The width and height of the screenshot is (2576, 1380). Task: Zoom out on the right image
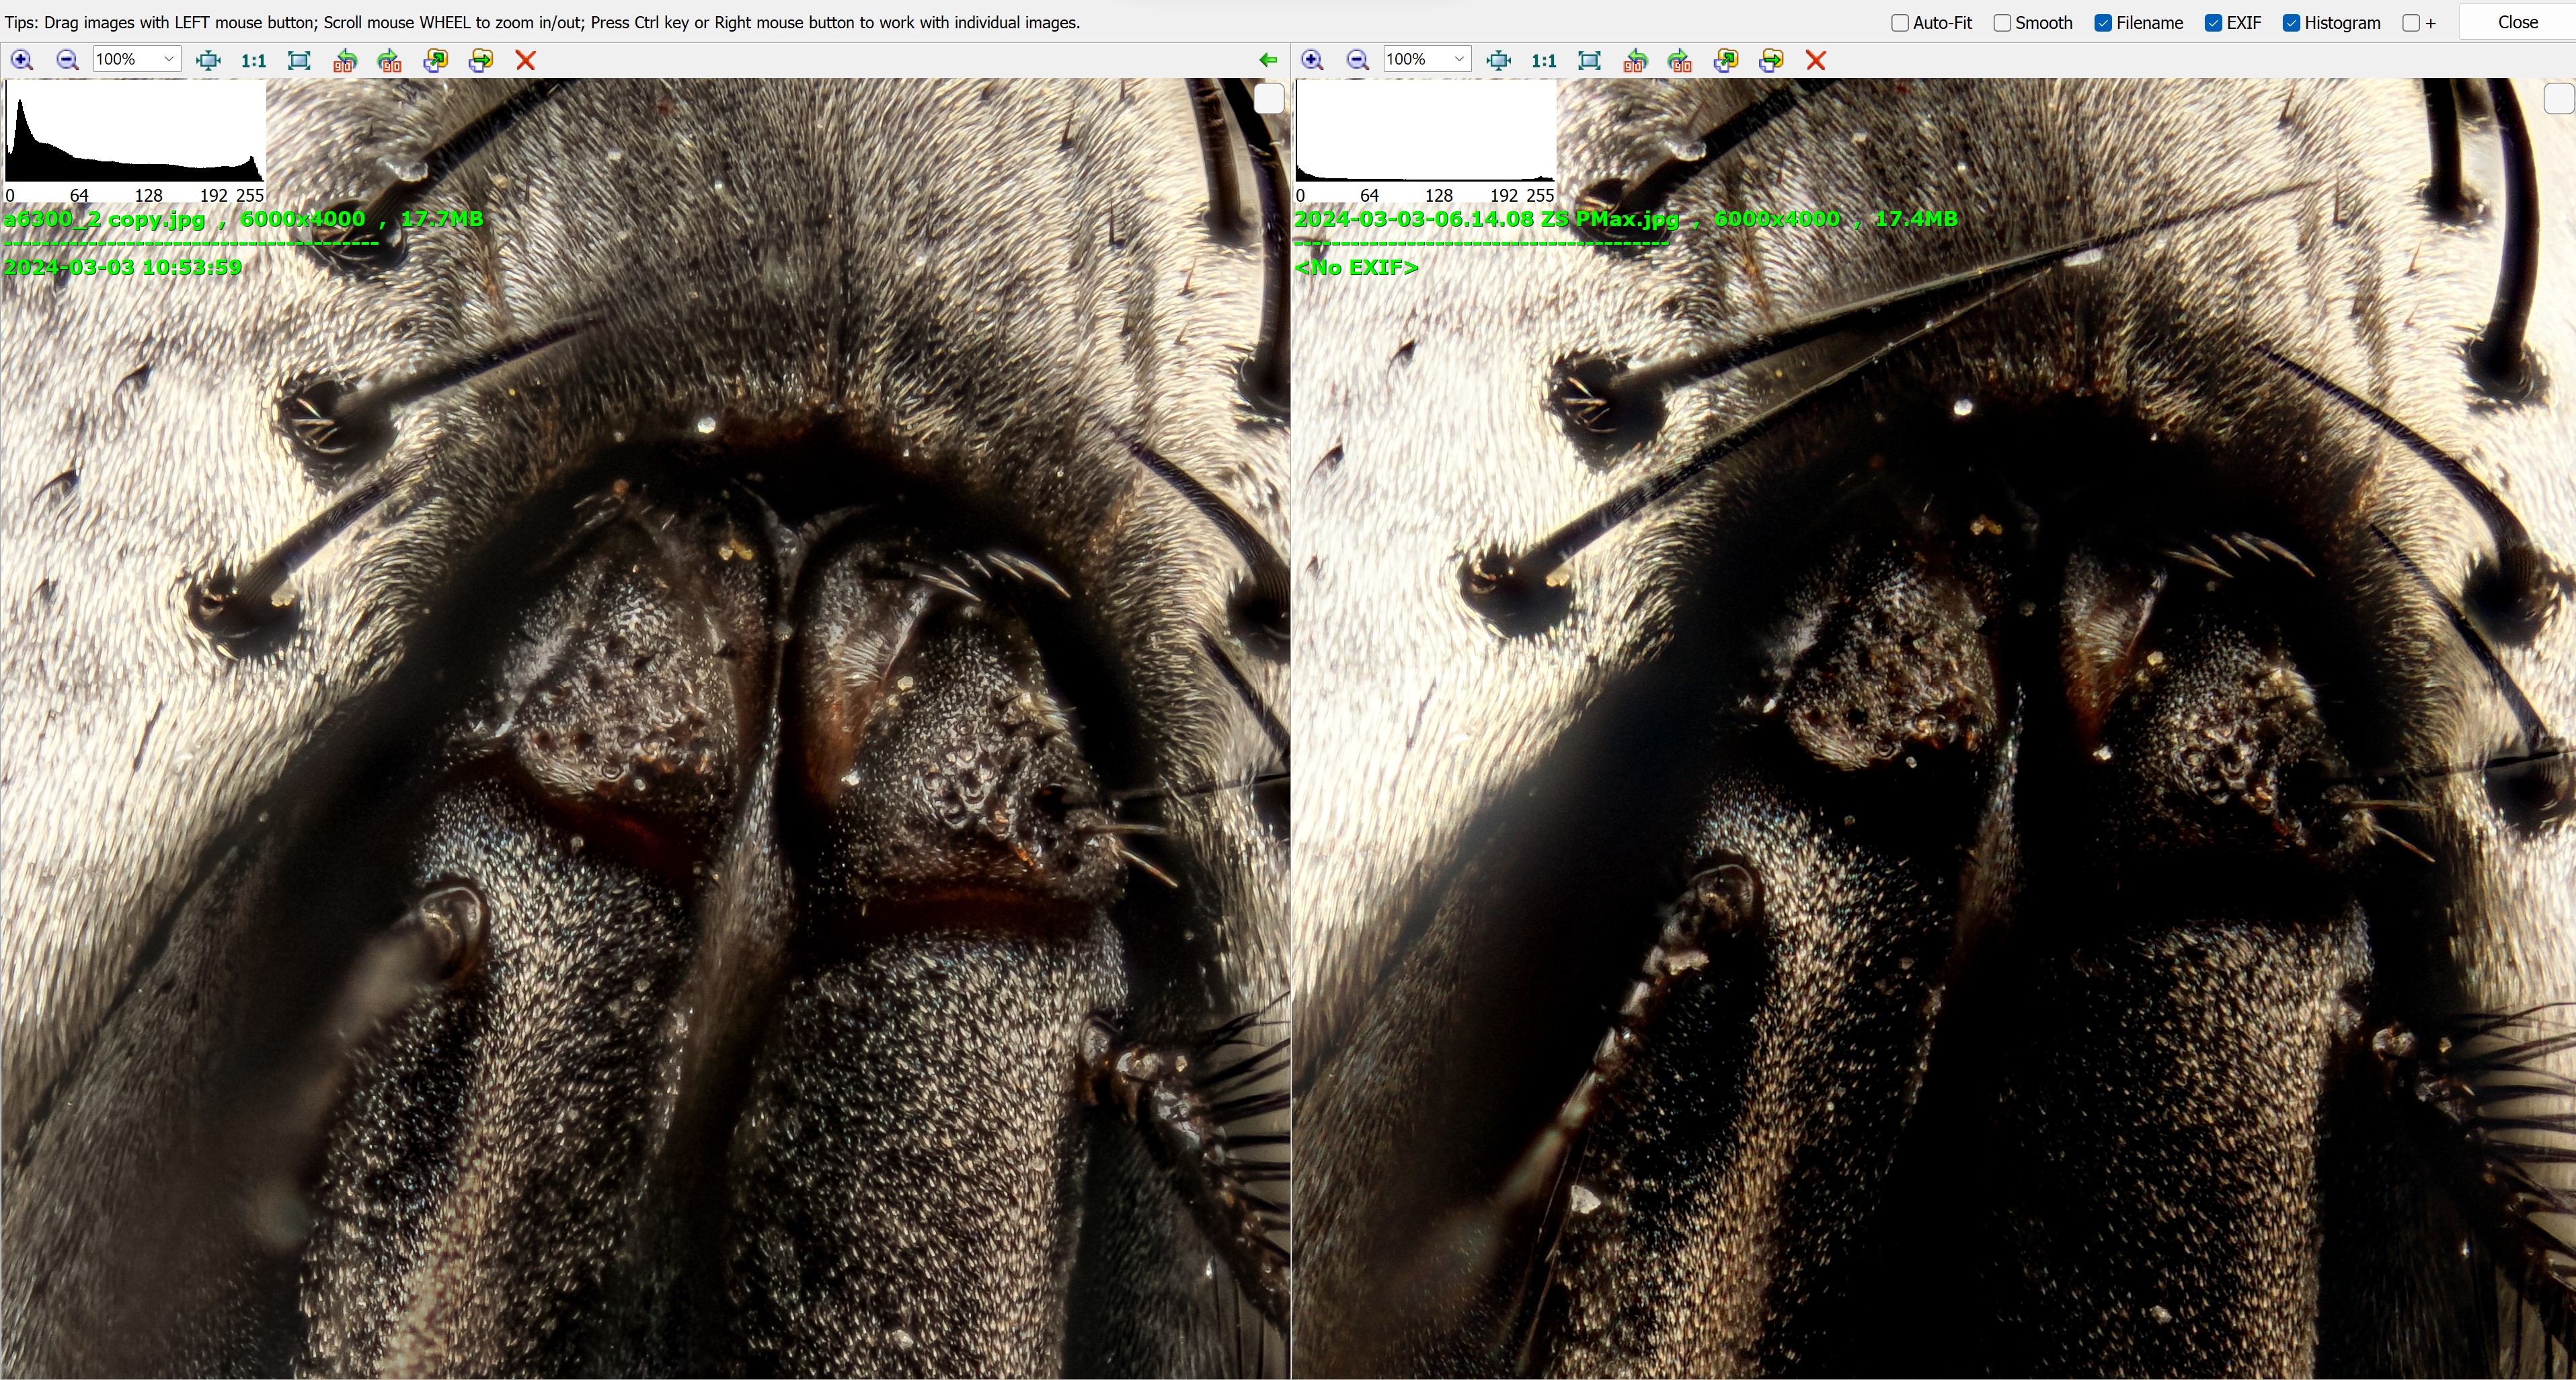pos(1357,60)
